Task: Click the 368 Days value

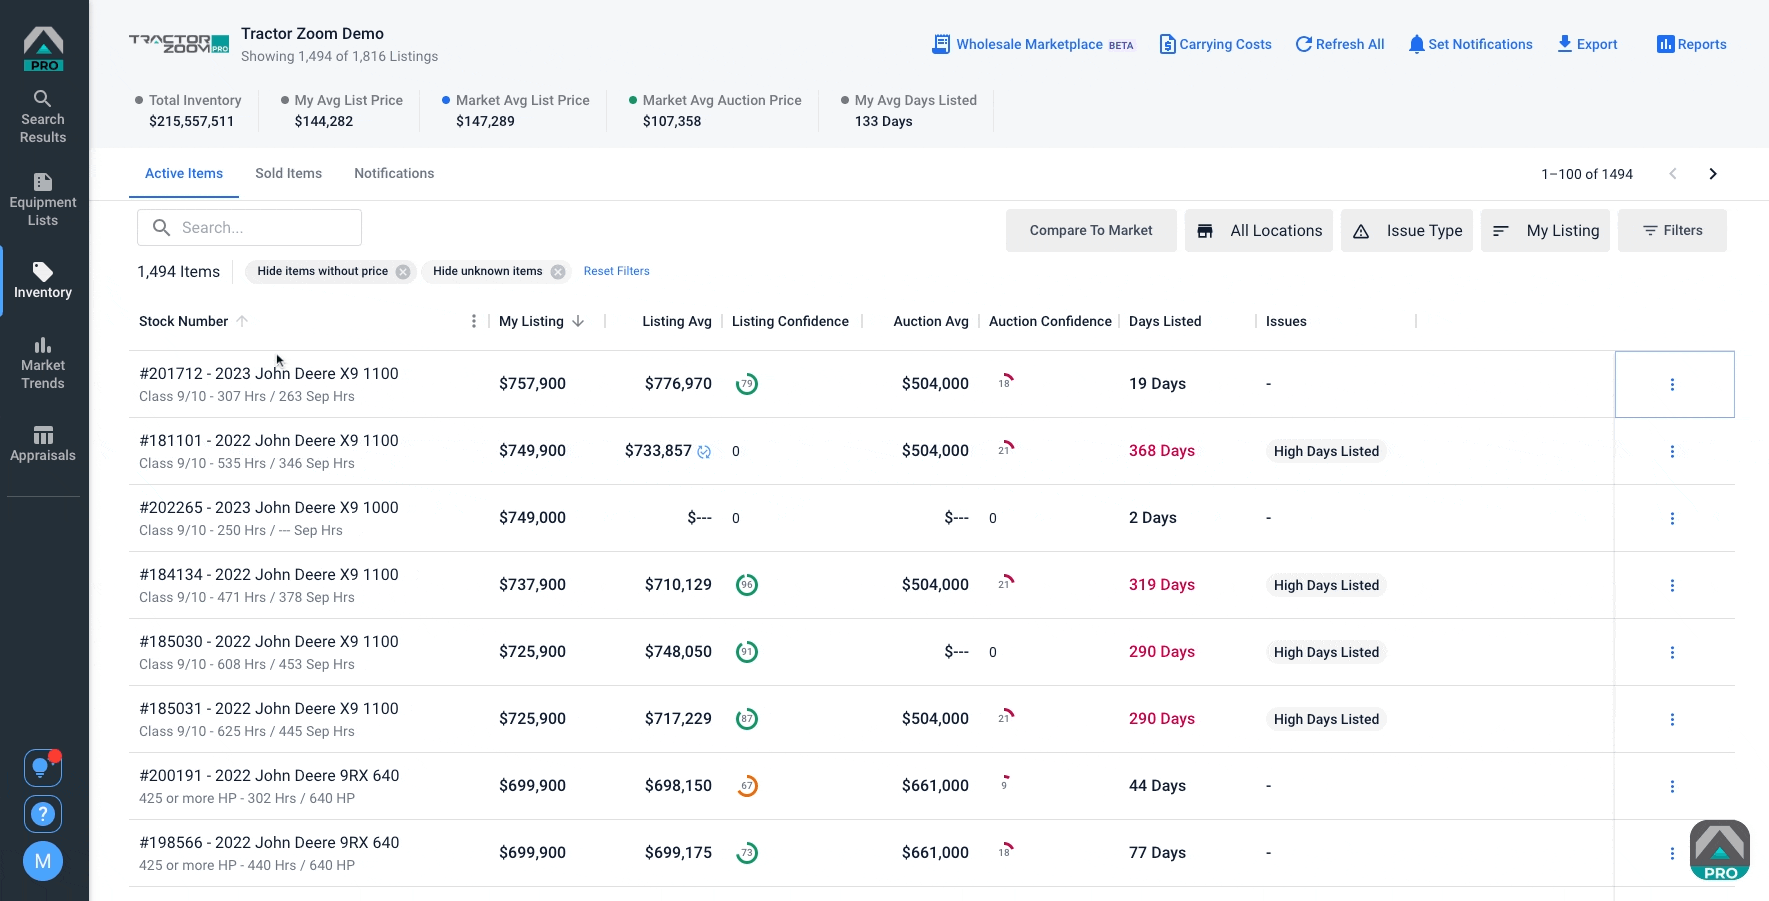Action: point(1162,451)
